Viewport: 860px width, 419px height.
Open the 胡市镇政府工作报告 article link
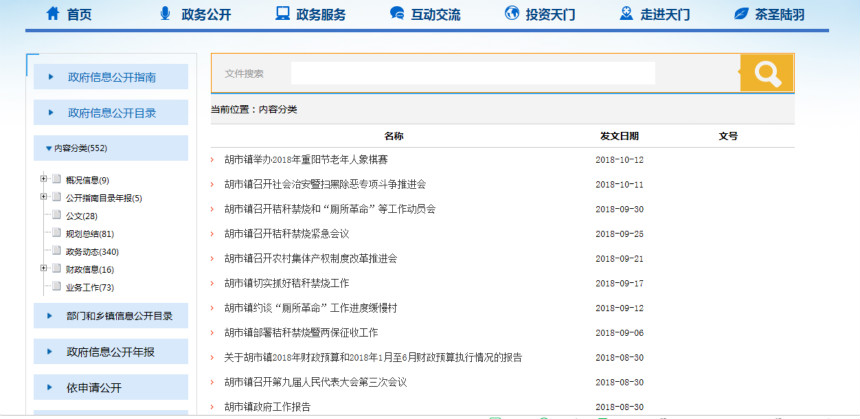(x=267, y=406)
